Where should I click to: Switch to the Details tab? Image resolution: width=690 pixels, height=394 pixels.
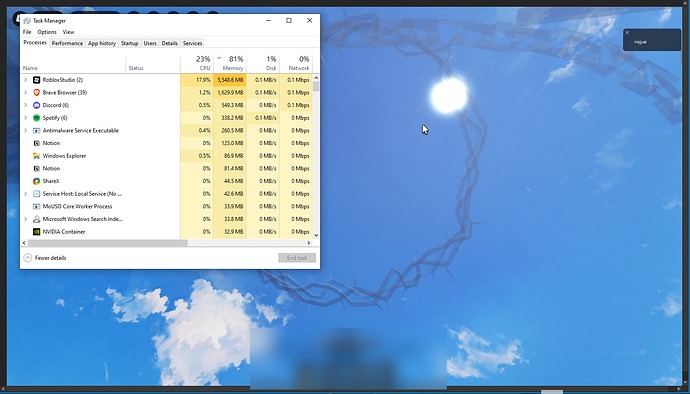pos(169,43)
